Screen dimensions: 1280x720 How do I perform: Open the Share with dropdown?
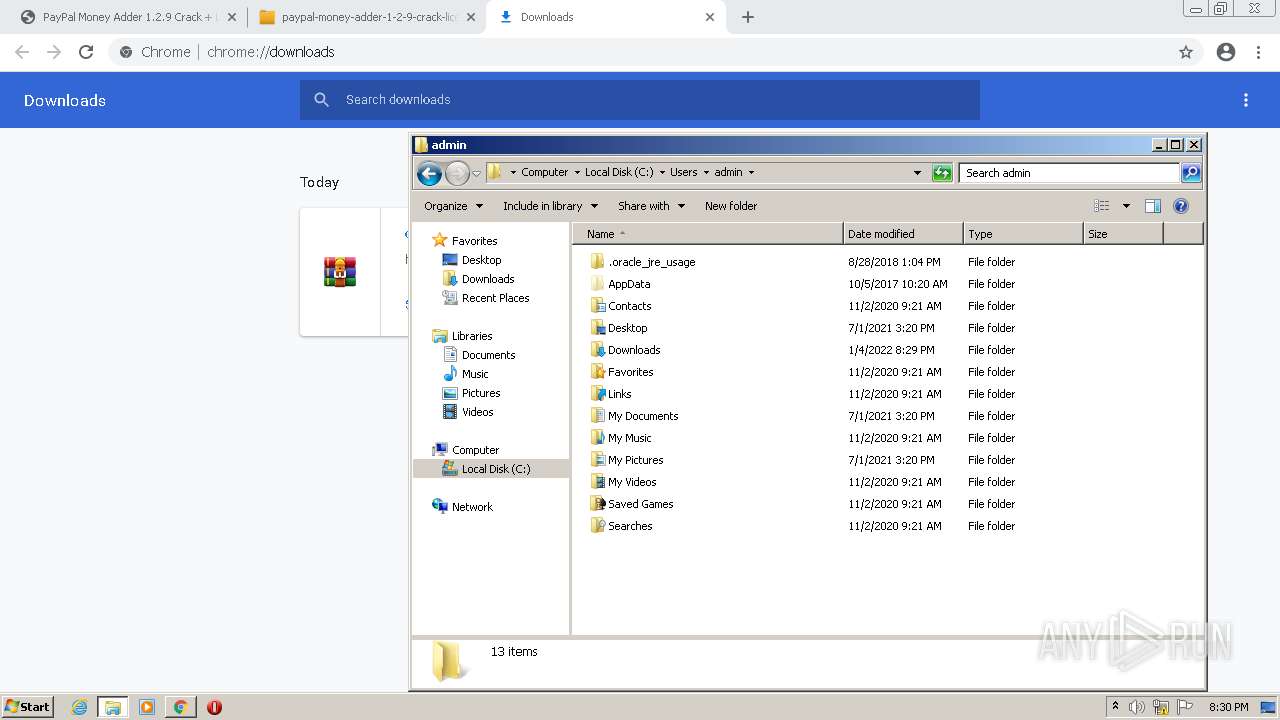[x=652, y=206]
